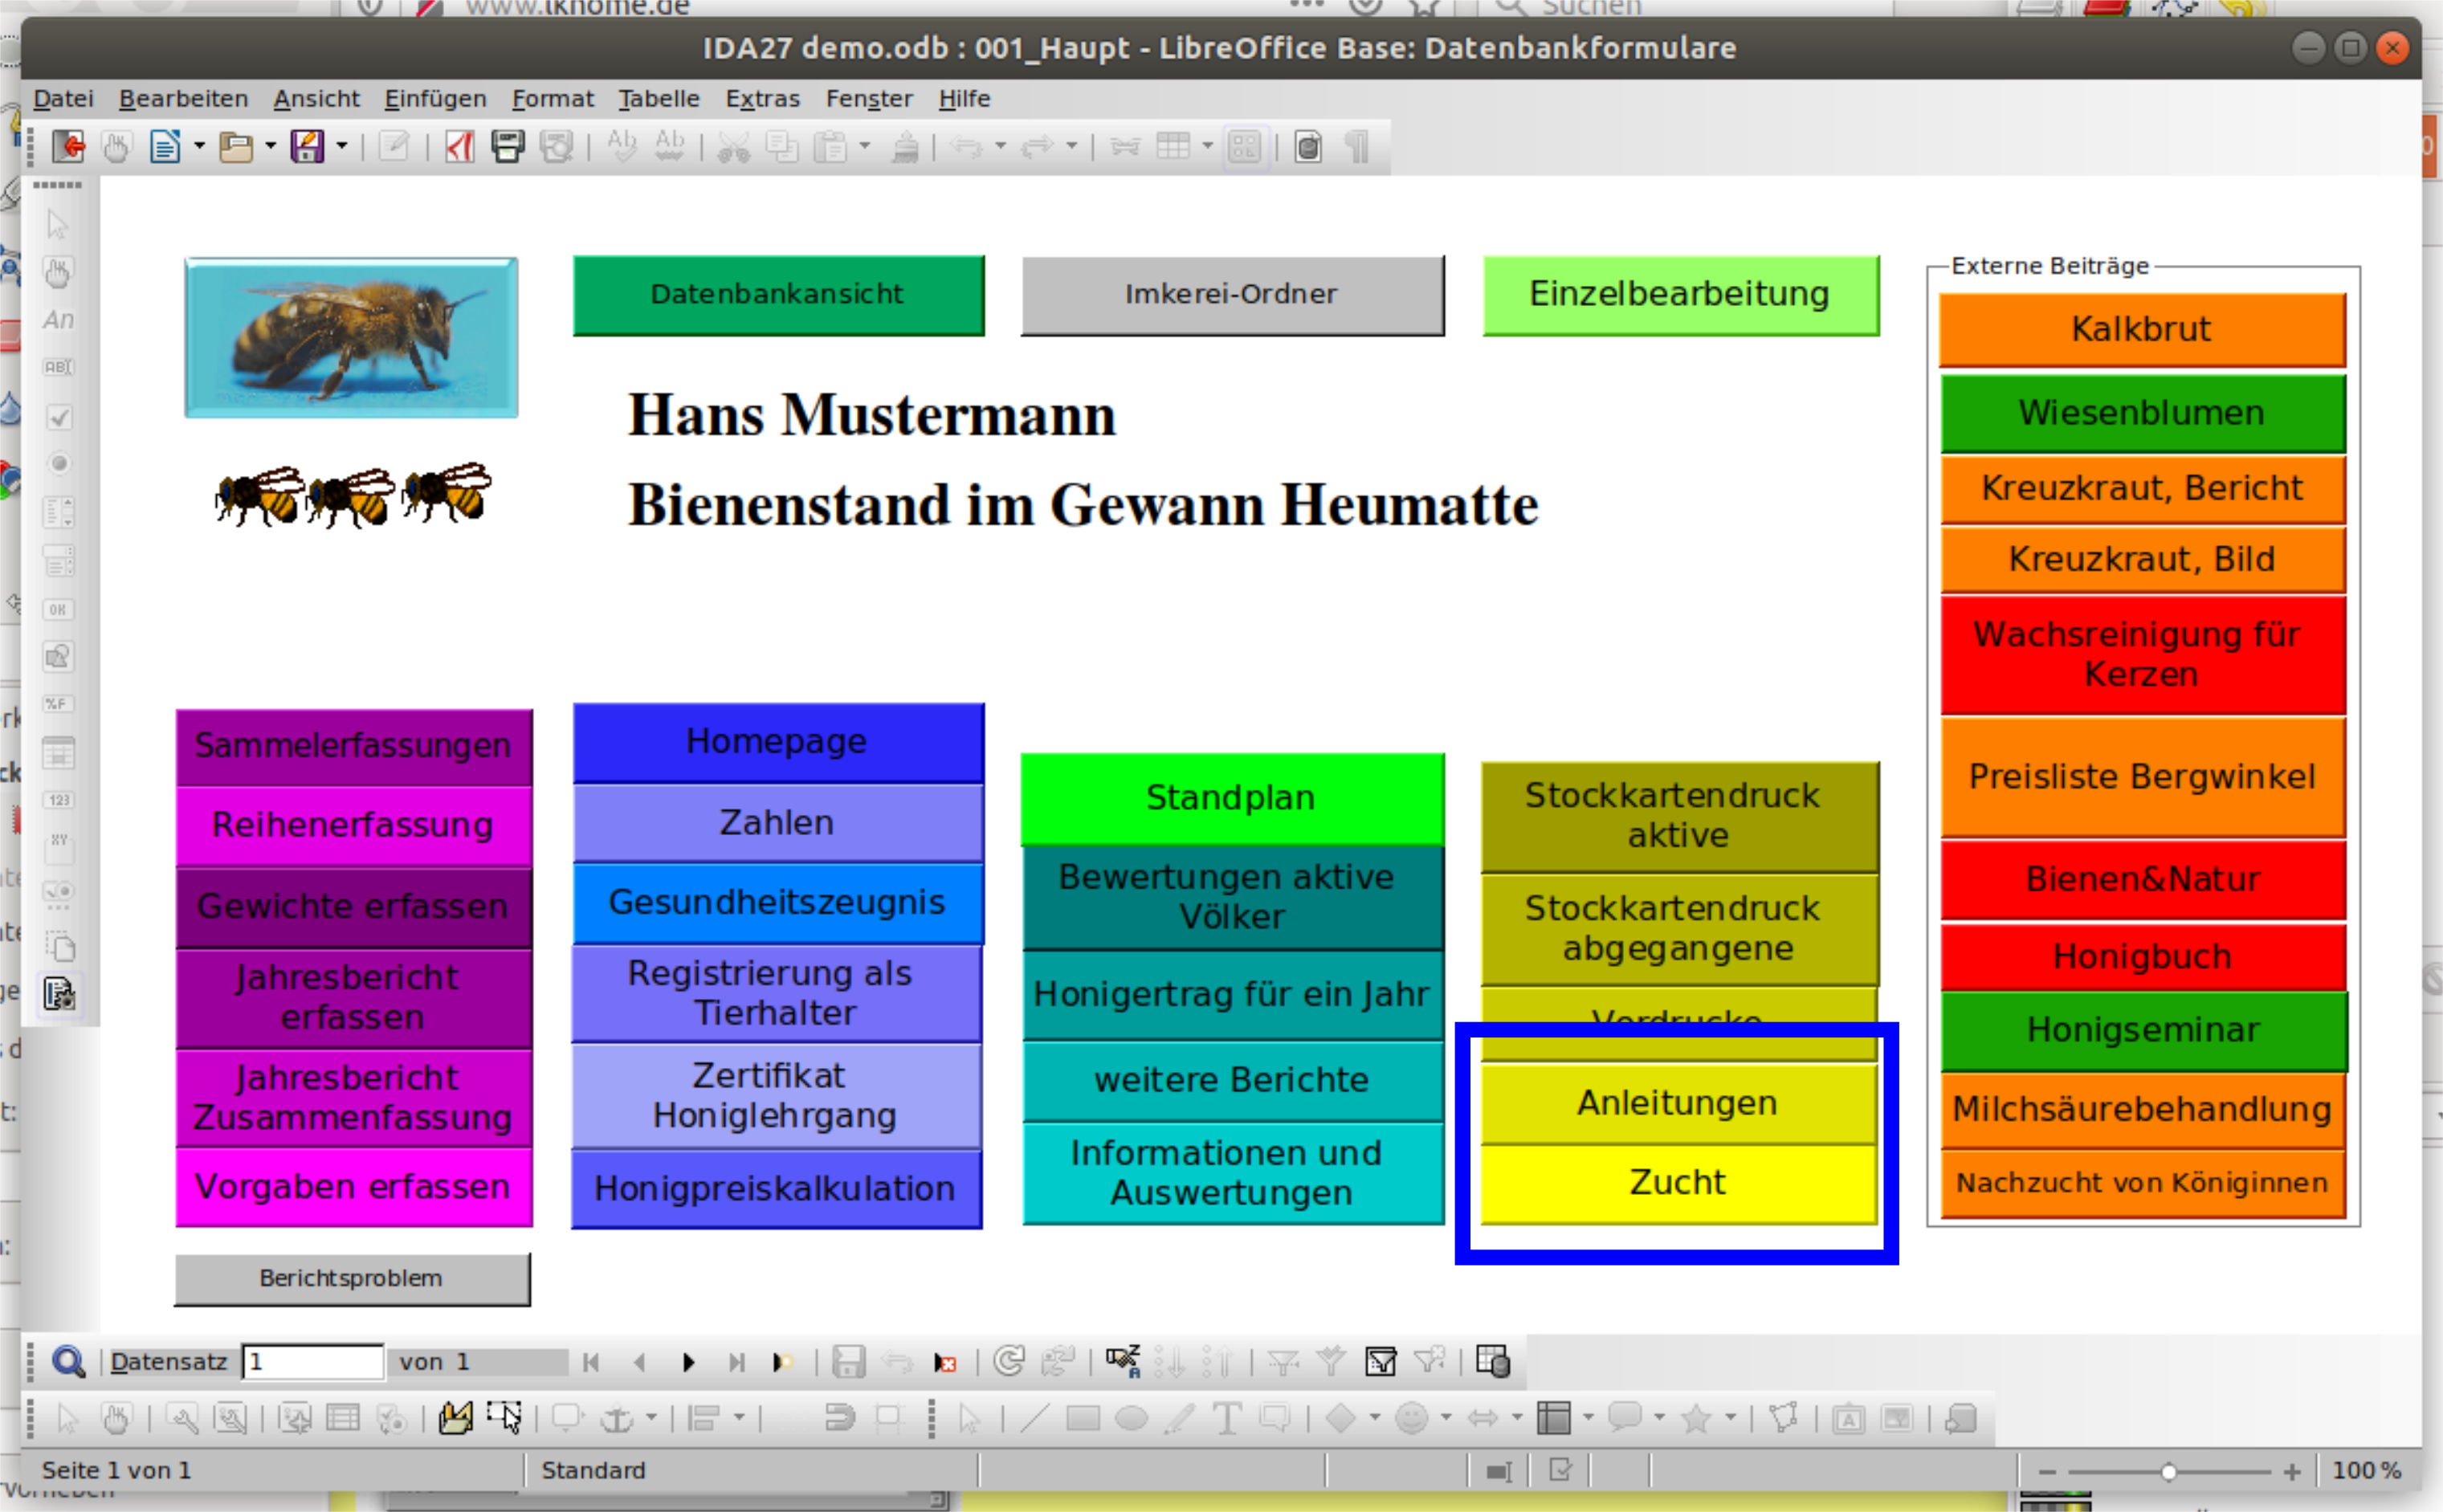Open the Datei menu
This screenshot has height=1512, width=2443.
click(x=63, y=99)
